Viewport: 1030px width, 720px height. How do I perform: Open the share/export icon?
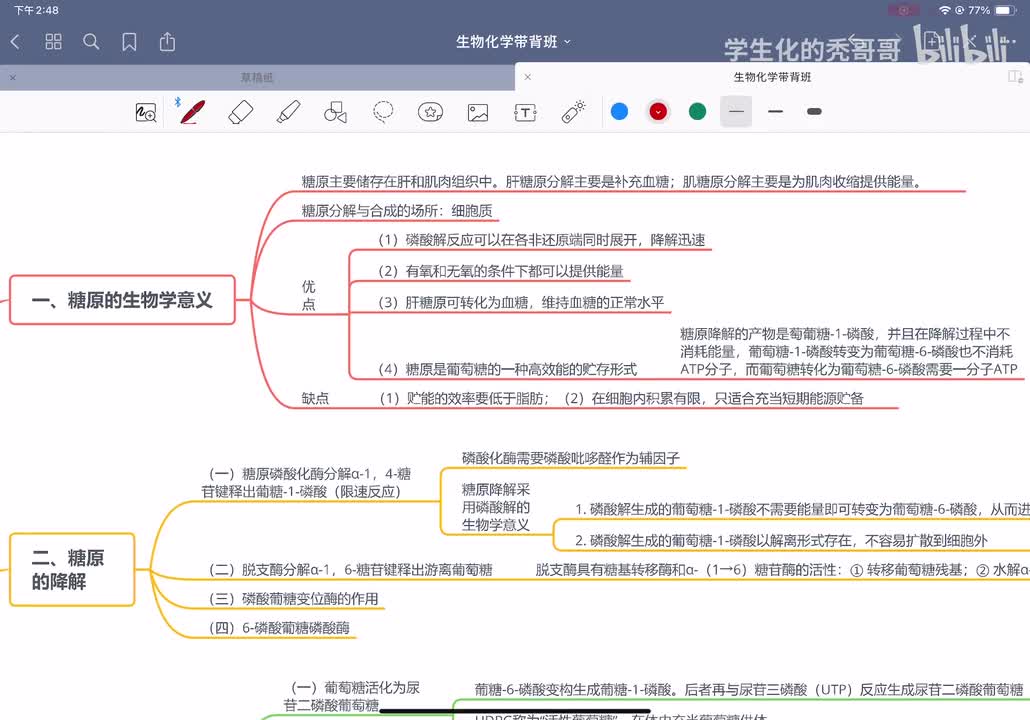[x=168, y=42]
